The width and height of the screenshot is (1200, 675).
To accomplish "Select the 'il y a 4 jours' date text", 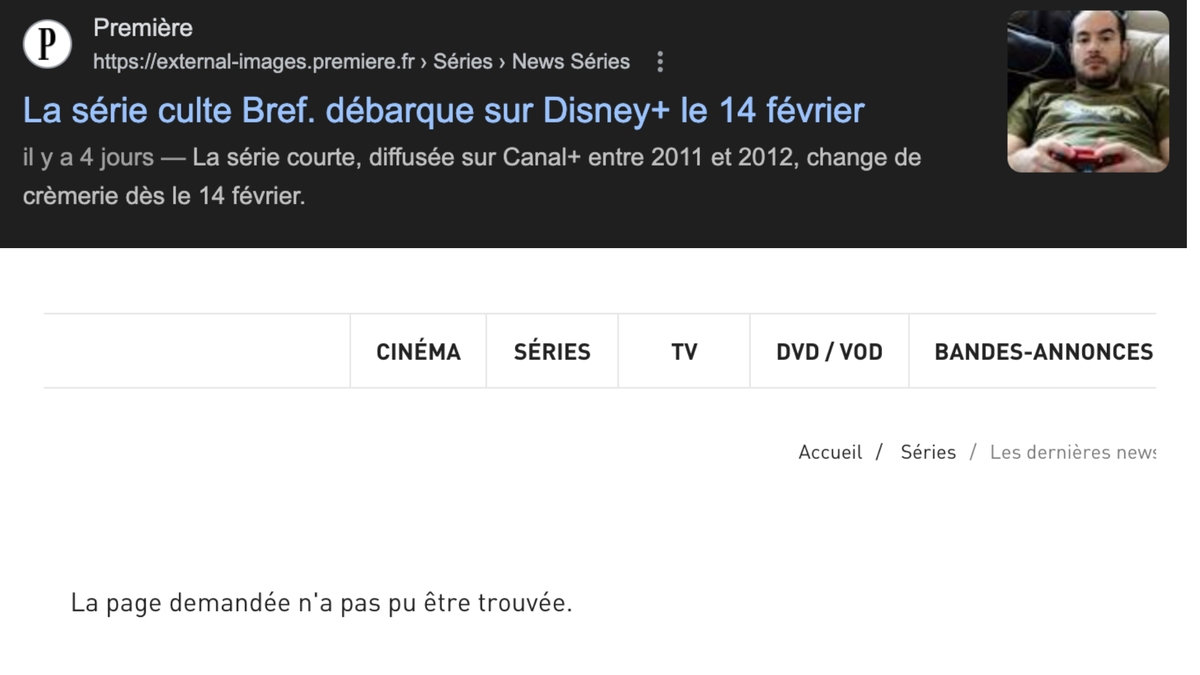I will [88, 158].
